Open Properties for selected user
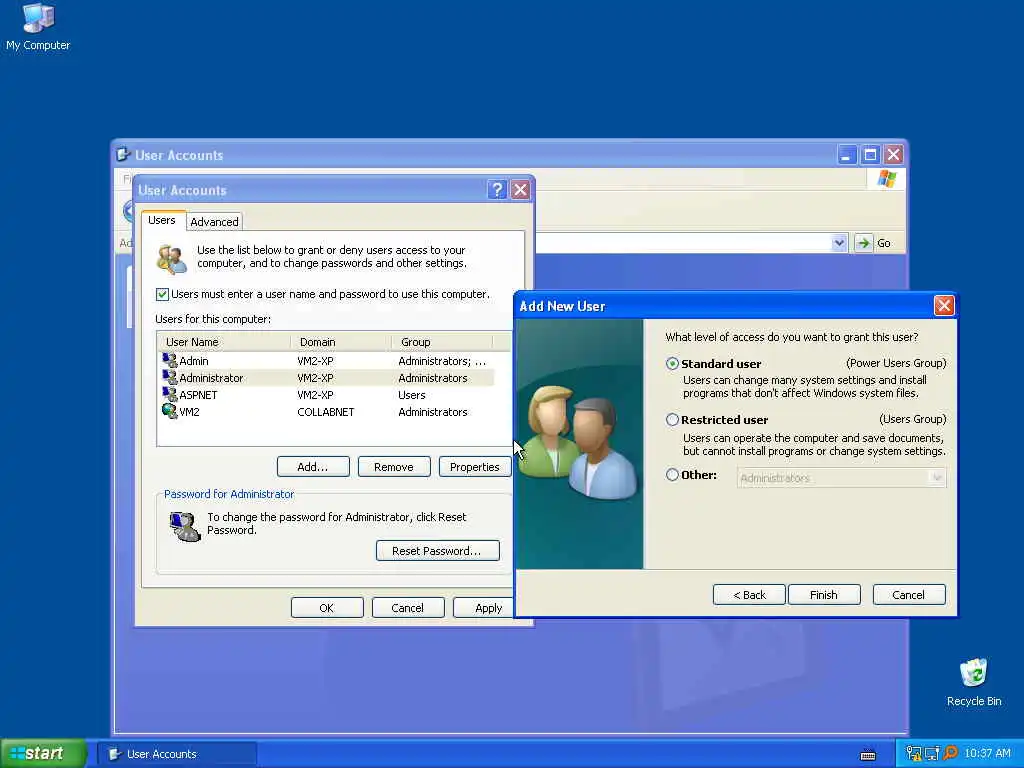Viewport: 1024px width, 768px height. tap(475, 467)
